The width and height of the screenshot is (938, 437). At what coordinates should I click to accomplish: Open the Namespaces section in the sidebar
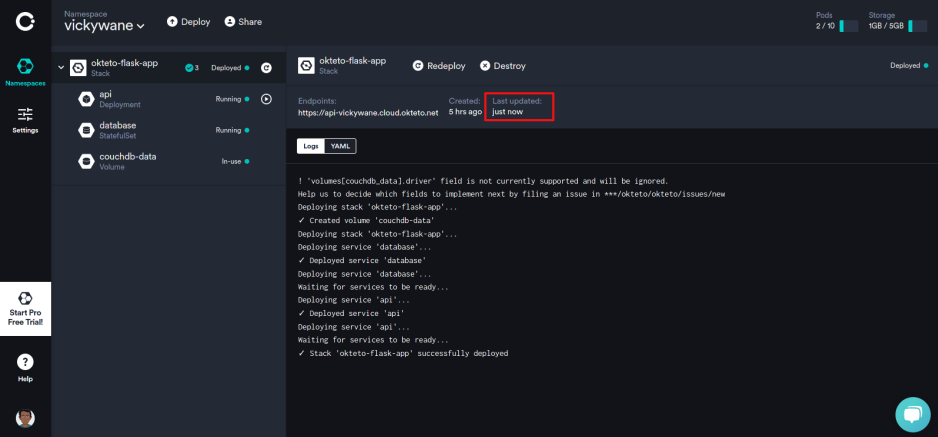[x=25, y=72]
